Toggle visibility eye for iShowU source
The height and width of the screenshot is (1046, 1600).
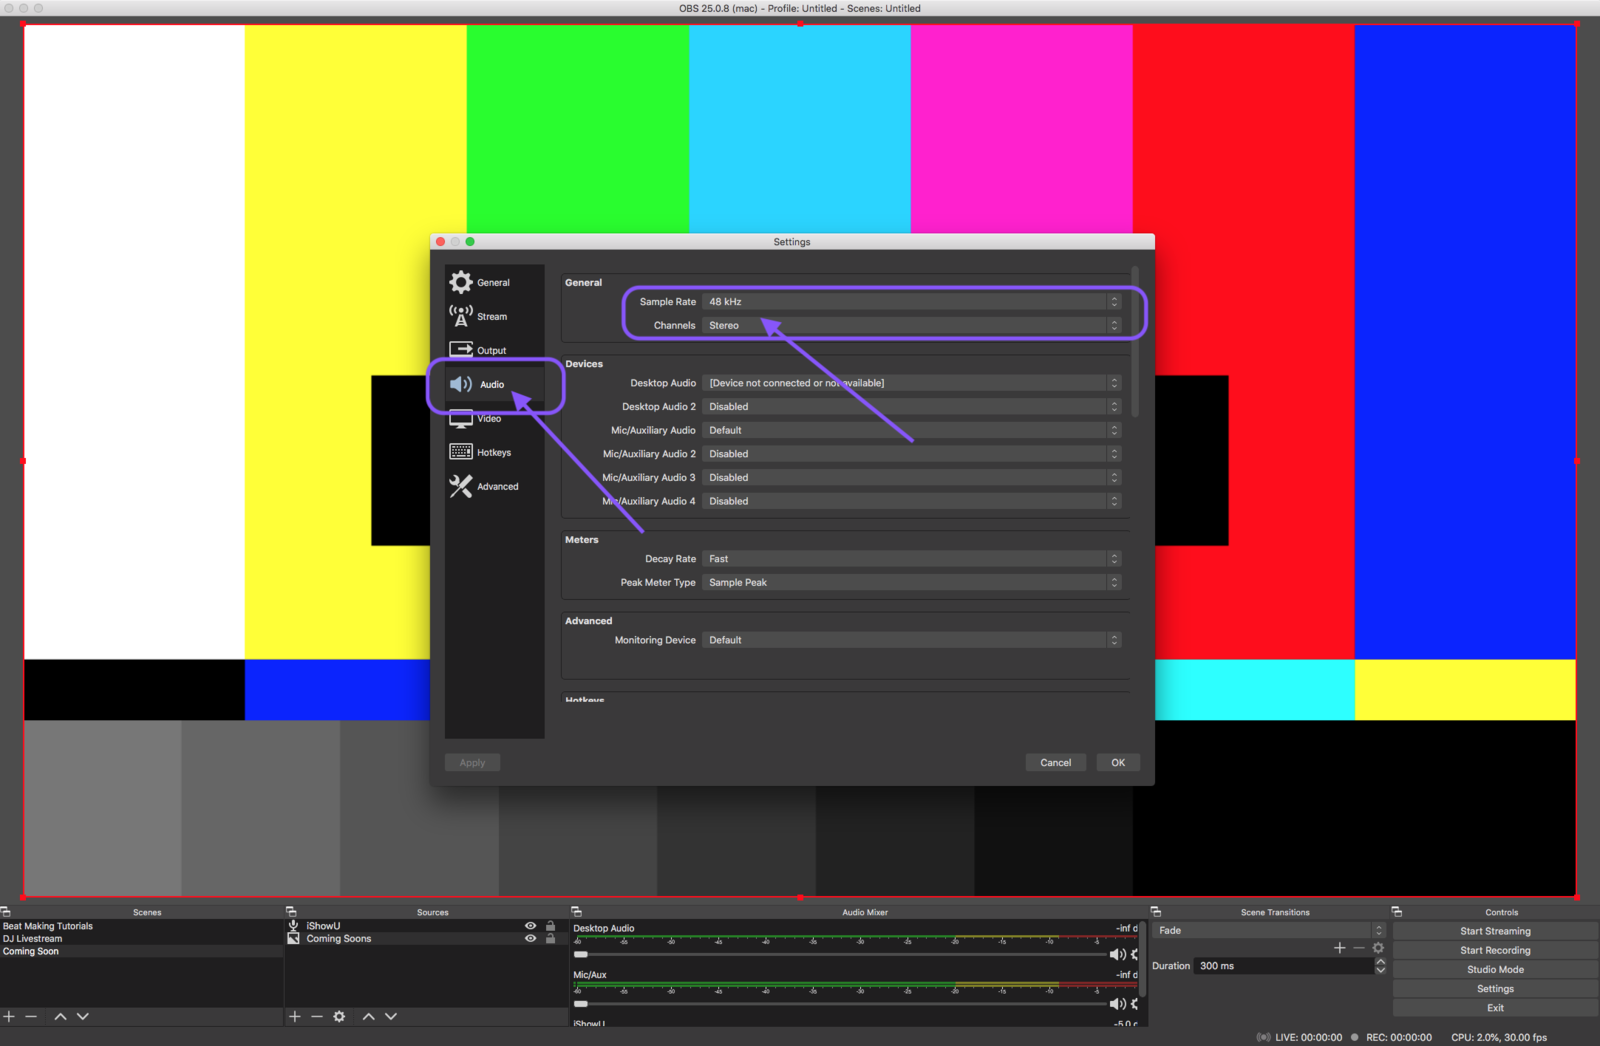click(530, 926)
